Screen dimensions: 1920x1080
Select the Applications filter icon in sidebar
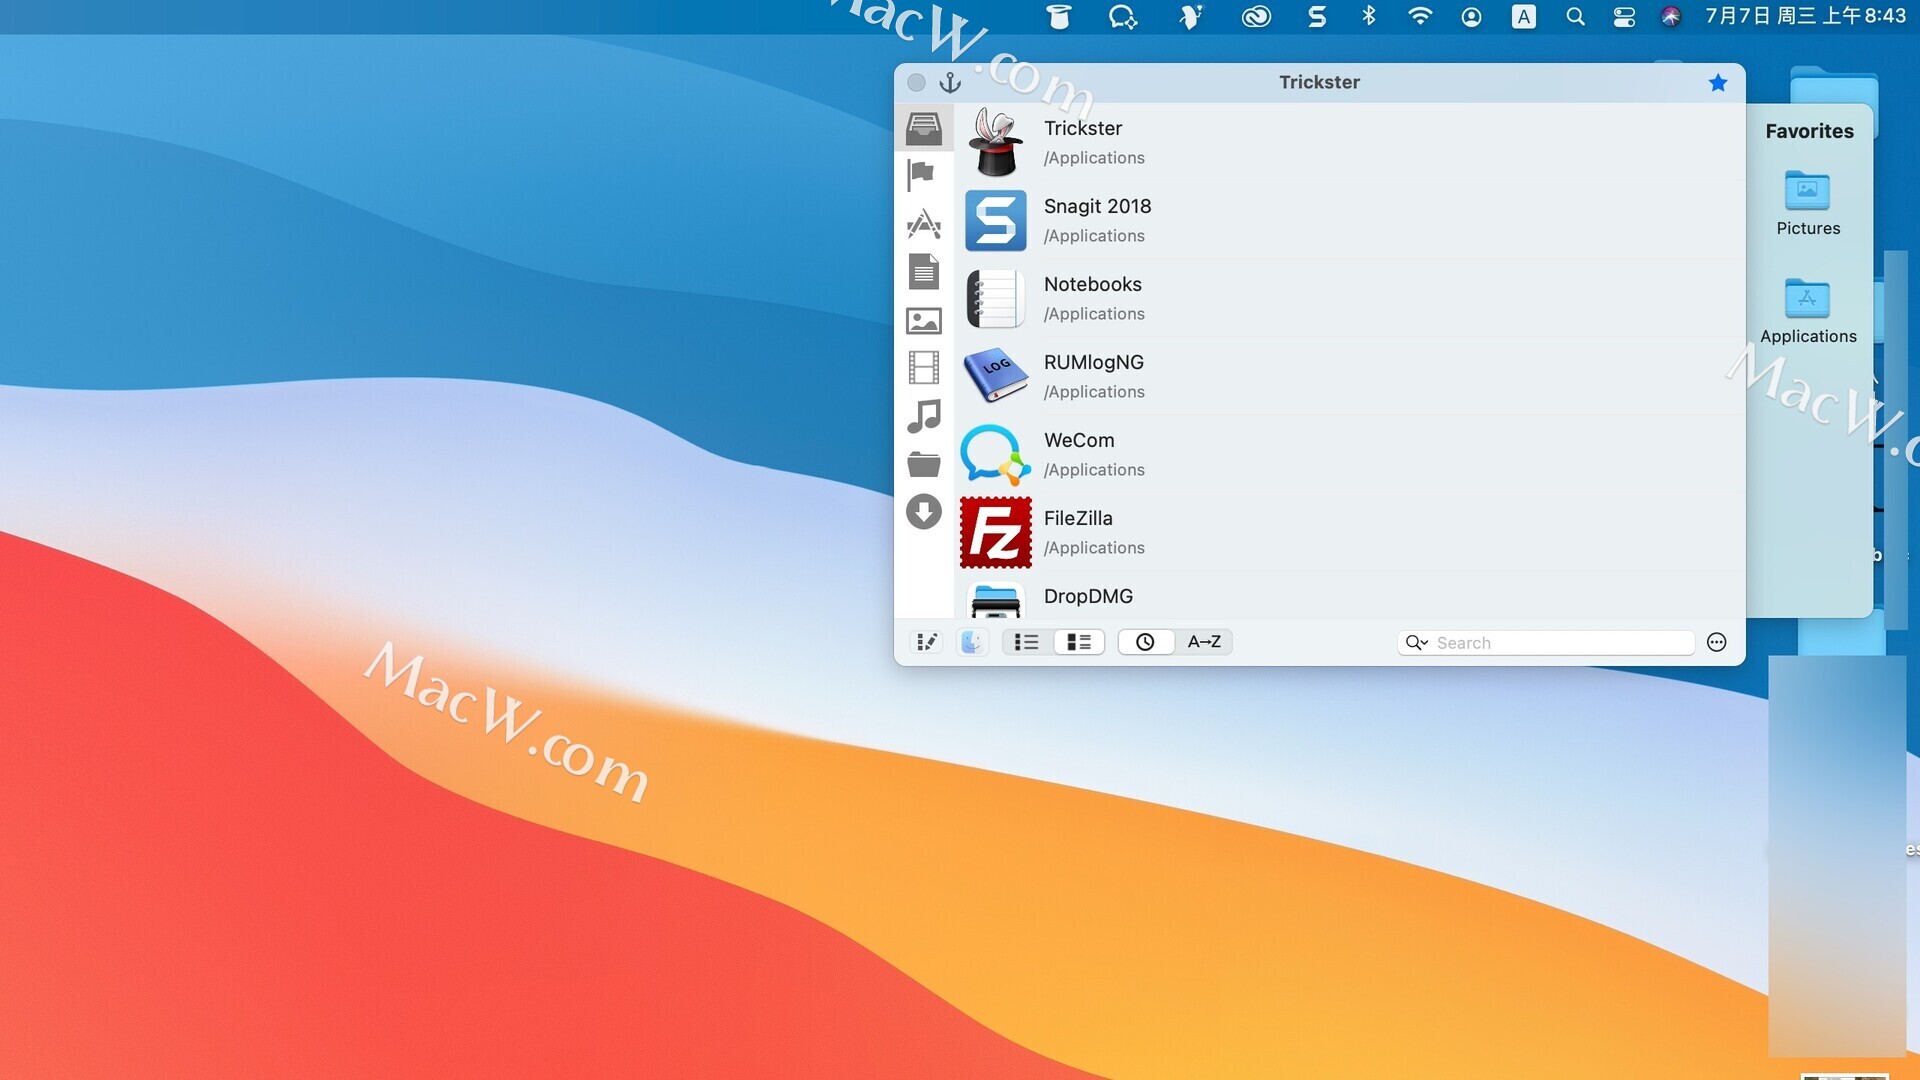(924, 223)
